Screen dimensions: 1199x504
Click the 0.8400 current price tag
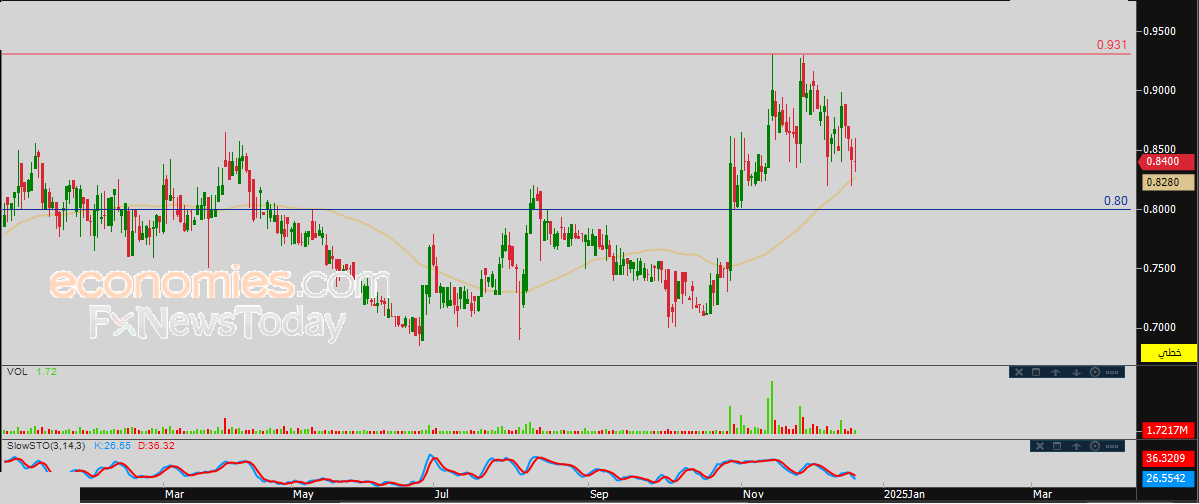pyautogui.click(x=1167, y=161)
